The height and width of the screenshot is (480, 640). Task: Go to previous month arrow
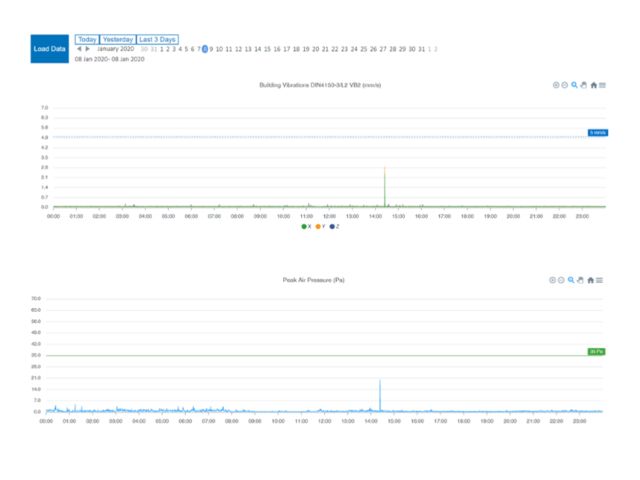(79, 49)
